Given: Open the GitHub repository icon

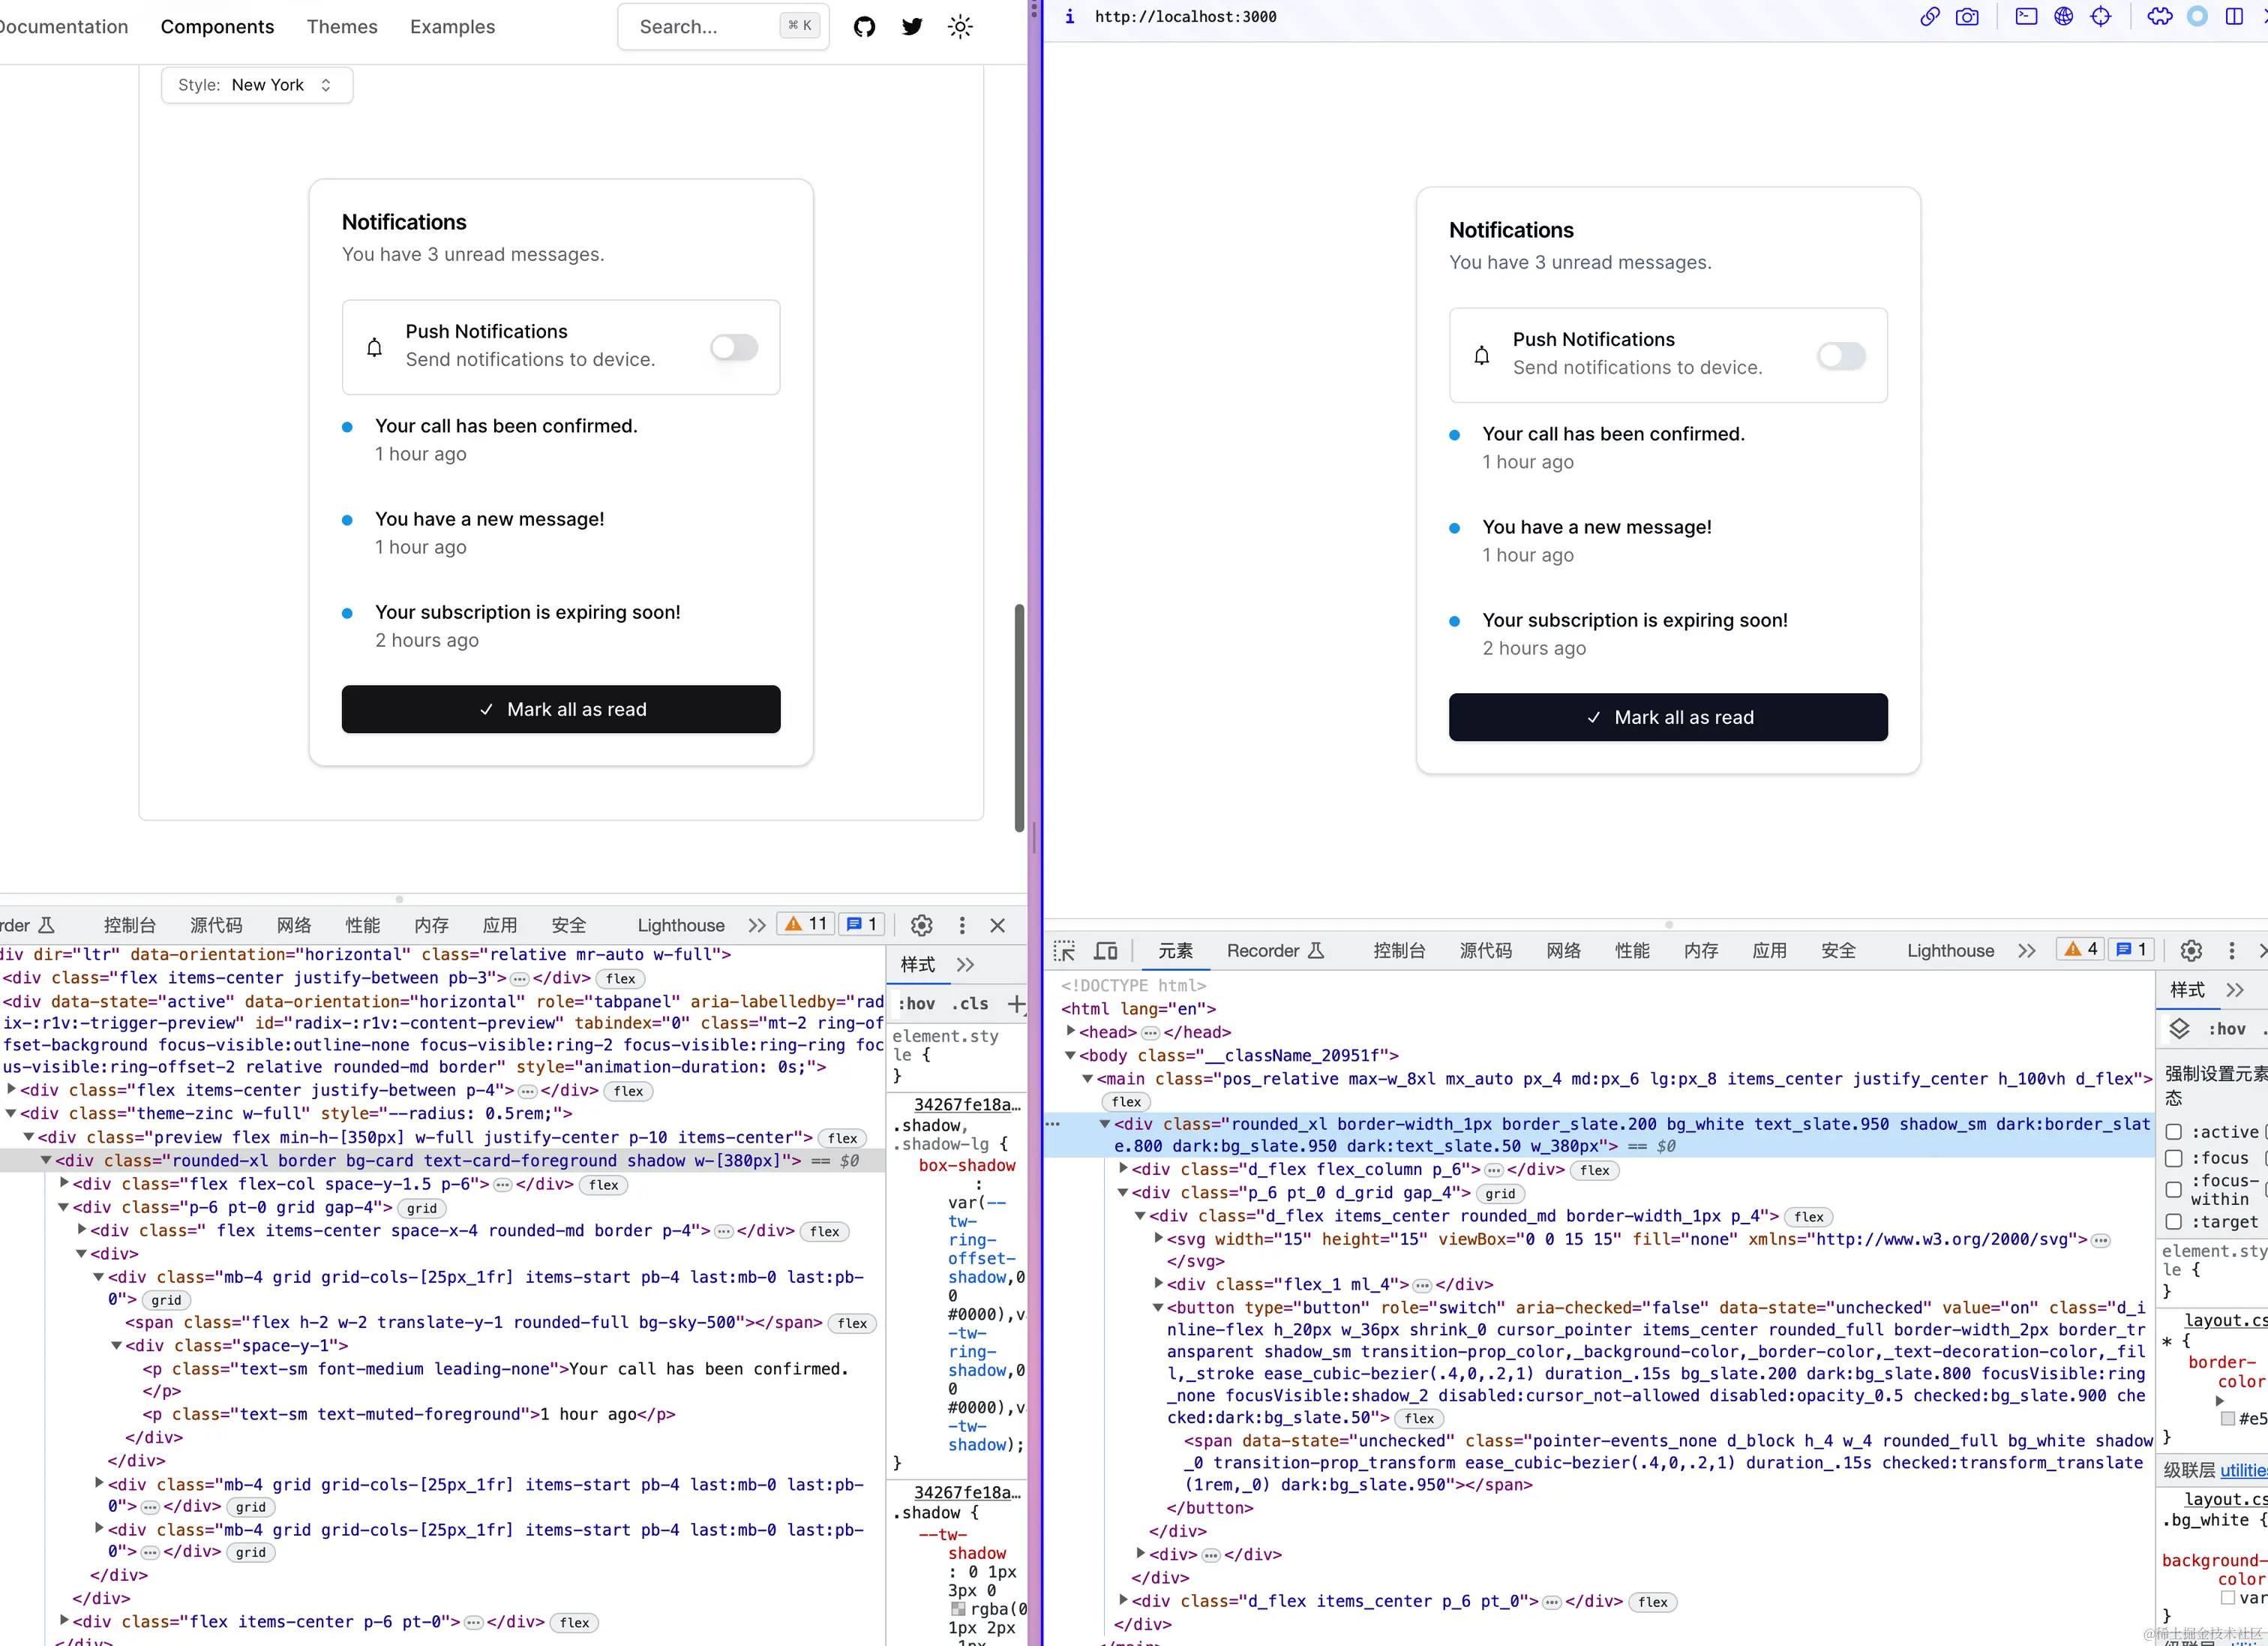Looking at the screenshot, I should click(864, 27).
